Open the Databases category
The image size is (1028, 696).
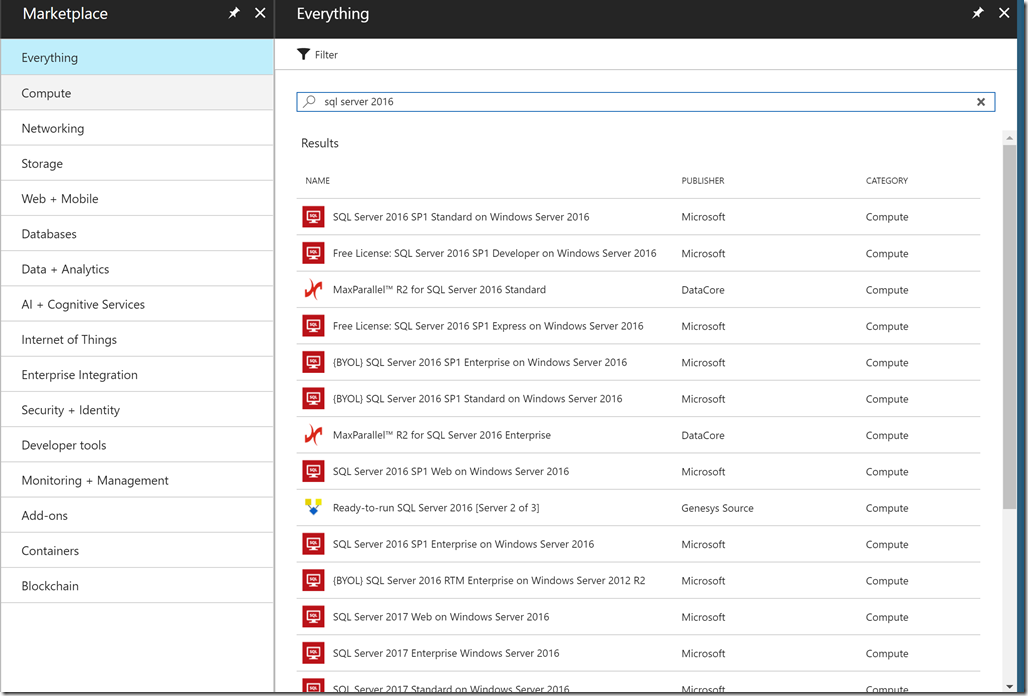pos(137,233)
